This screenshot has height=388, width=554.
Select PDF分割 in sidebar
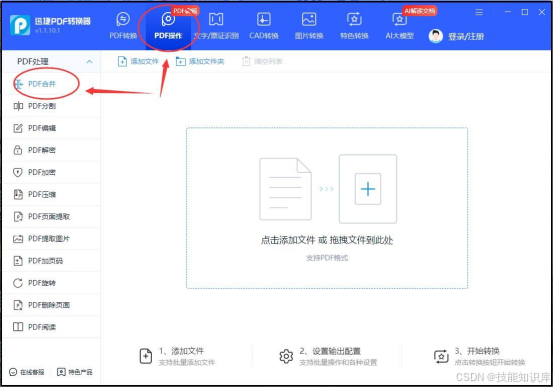(x=51, y=106)
